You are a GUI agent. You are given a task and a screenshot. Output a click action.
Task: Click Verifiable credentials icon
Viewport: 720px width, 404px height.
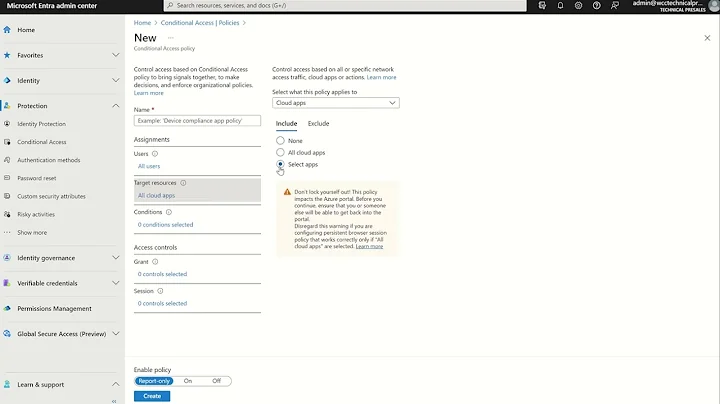coord(7,283)
